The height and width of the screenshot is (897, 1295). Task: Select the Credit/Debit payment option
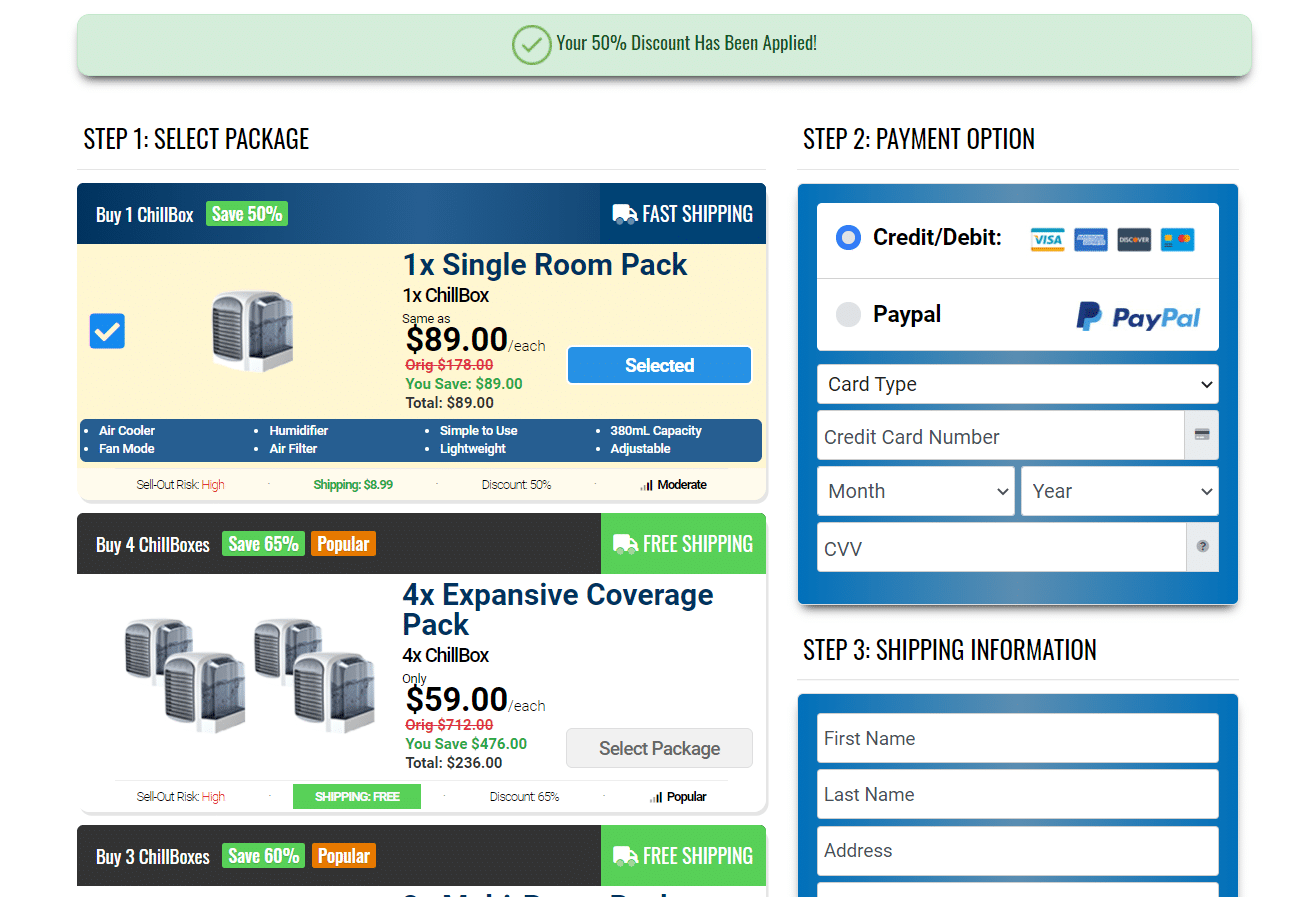(848, 238)
